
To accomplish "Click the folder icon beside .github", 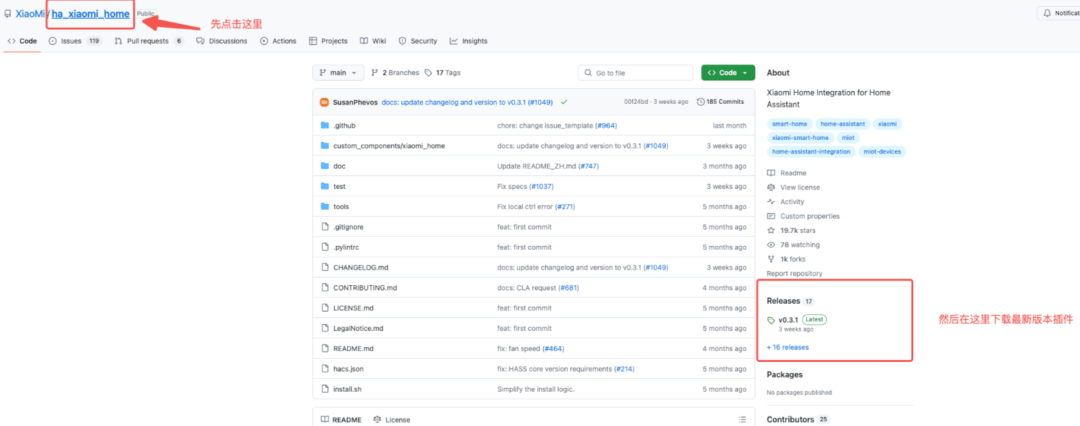I will (x=325, y=125).
